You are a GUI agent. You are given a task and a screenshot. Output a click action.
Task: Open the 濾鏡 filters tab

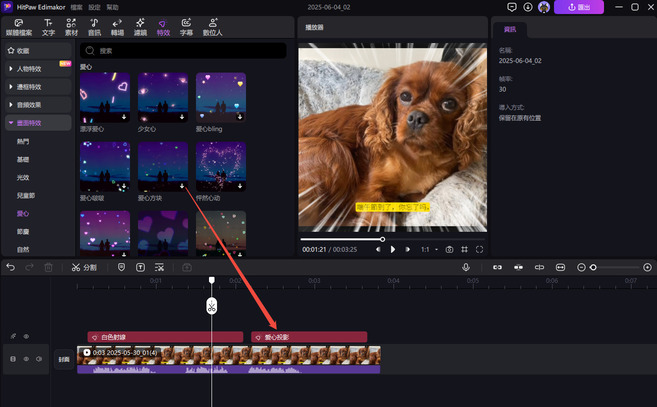[140, 27]
